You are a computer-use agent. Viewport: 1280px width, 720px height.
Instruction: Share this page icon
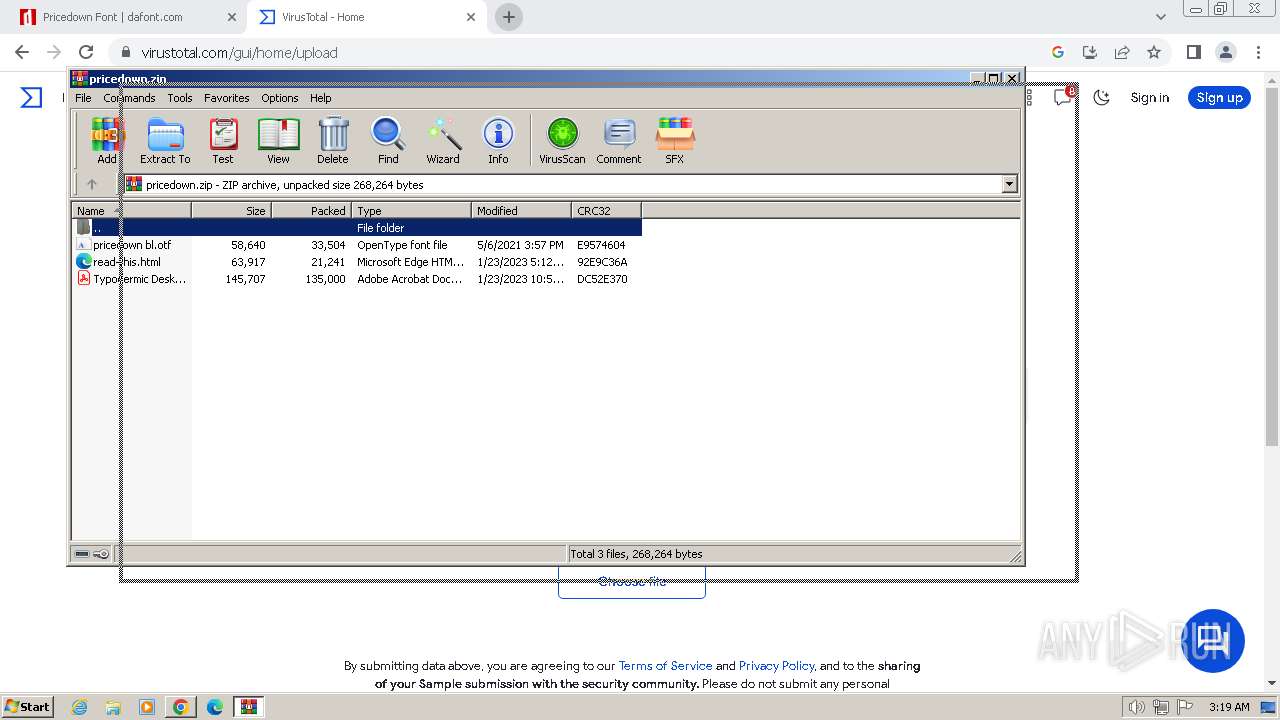point(1122,52)
